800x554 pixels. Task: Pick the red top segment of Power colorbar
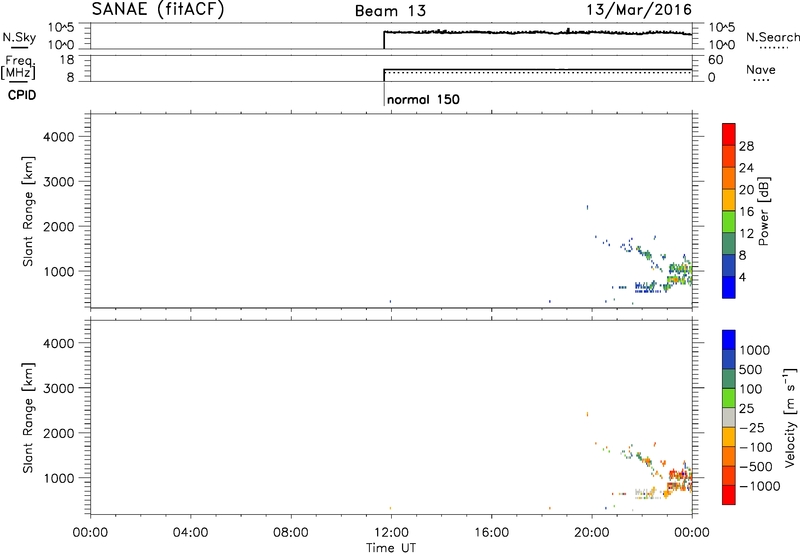point(729,134)
